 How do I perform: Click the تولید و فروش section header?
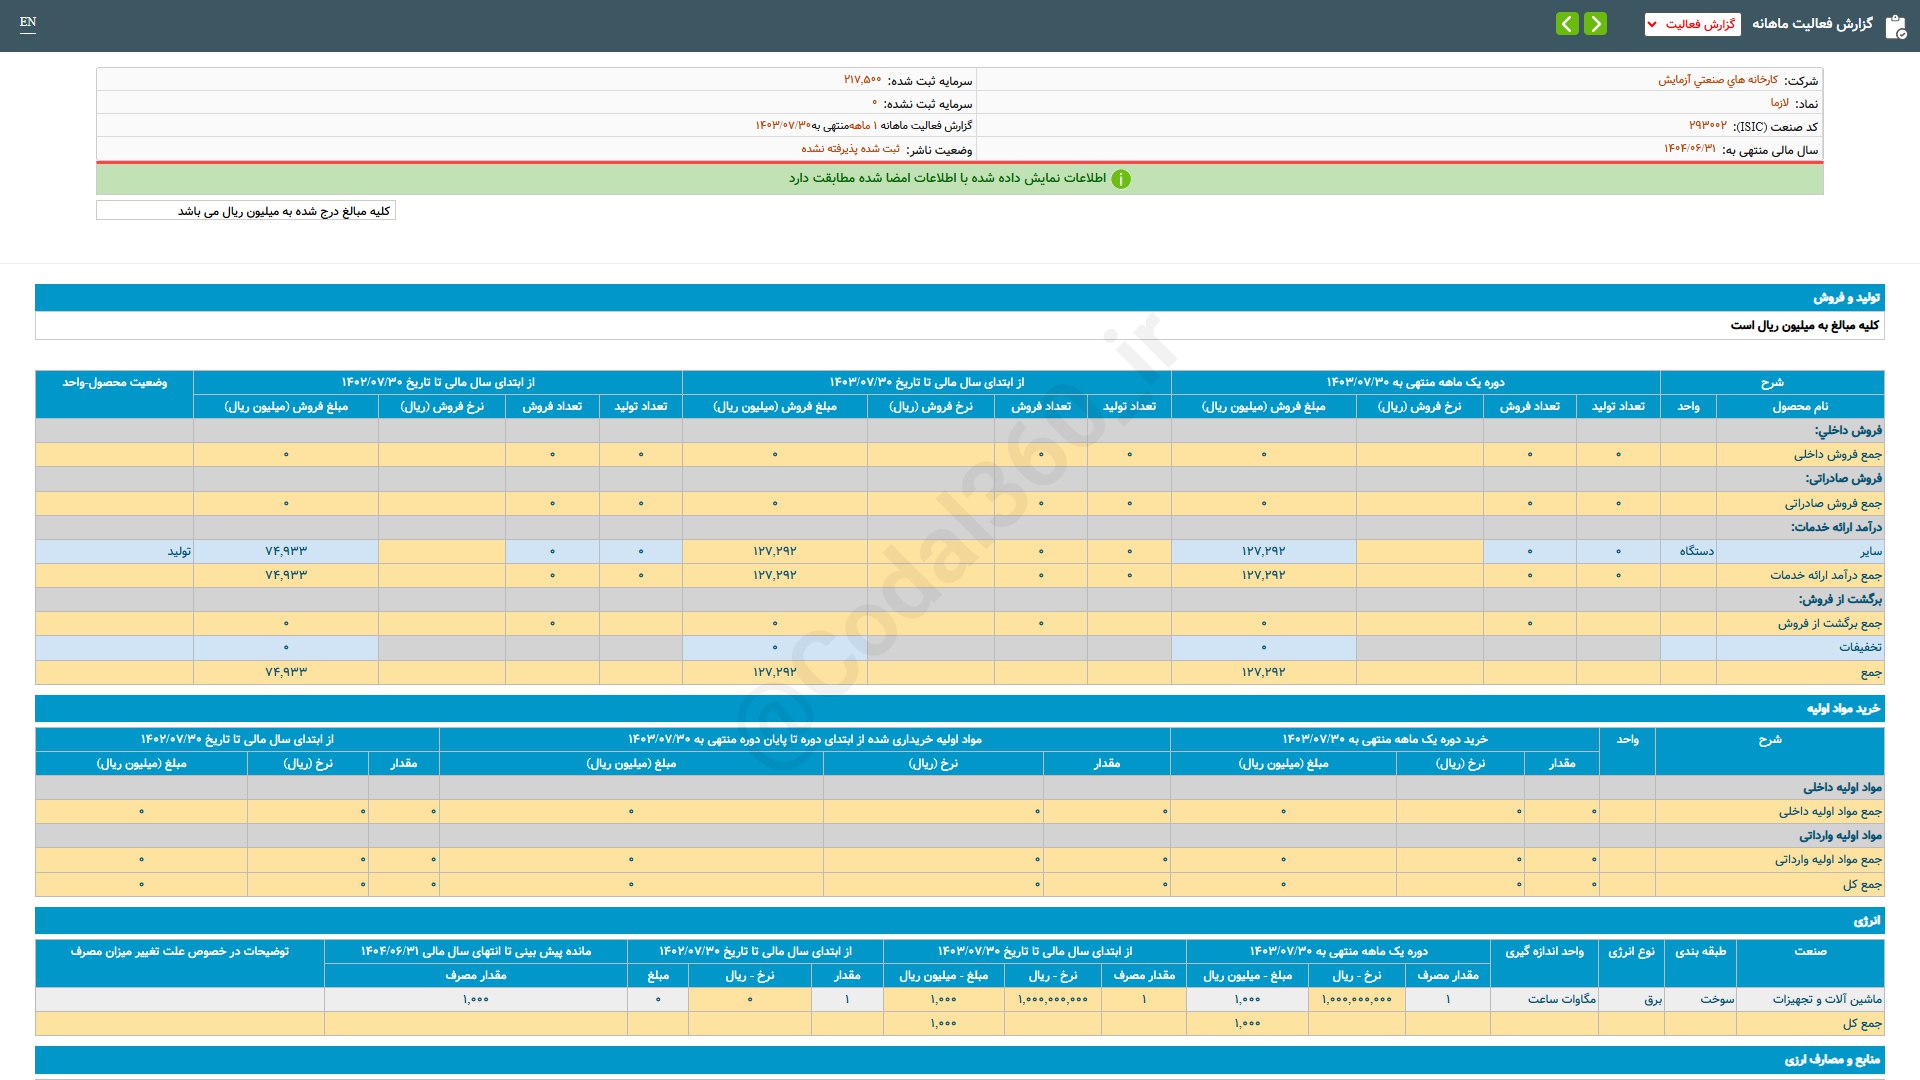1846,298
